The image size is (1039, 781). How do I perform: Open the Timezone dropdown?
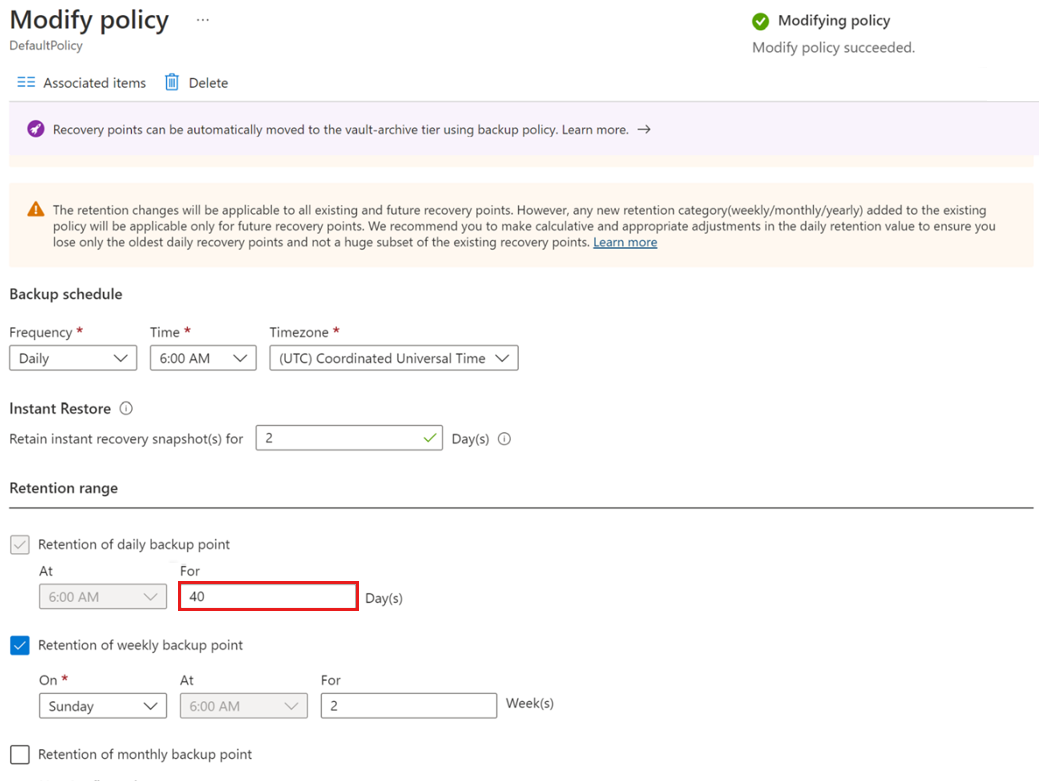click(393, 357)
